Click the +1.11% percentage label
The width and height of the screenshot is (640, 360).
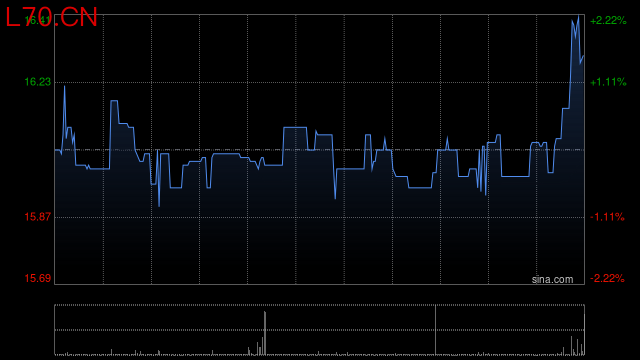pyautogui.click(x=608, y=82)
